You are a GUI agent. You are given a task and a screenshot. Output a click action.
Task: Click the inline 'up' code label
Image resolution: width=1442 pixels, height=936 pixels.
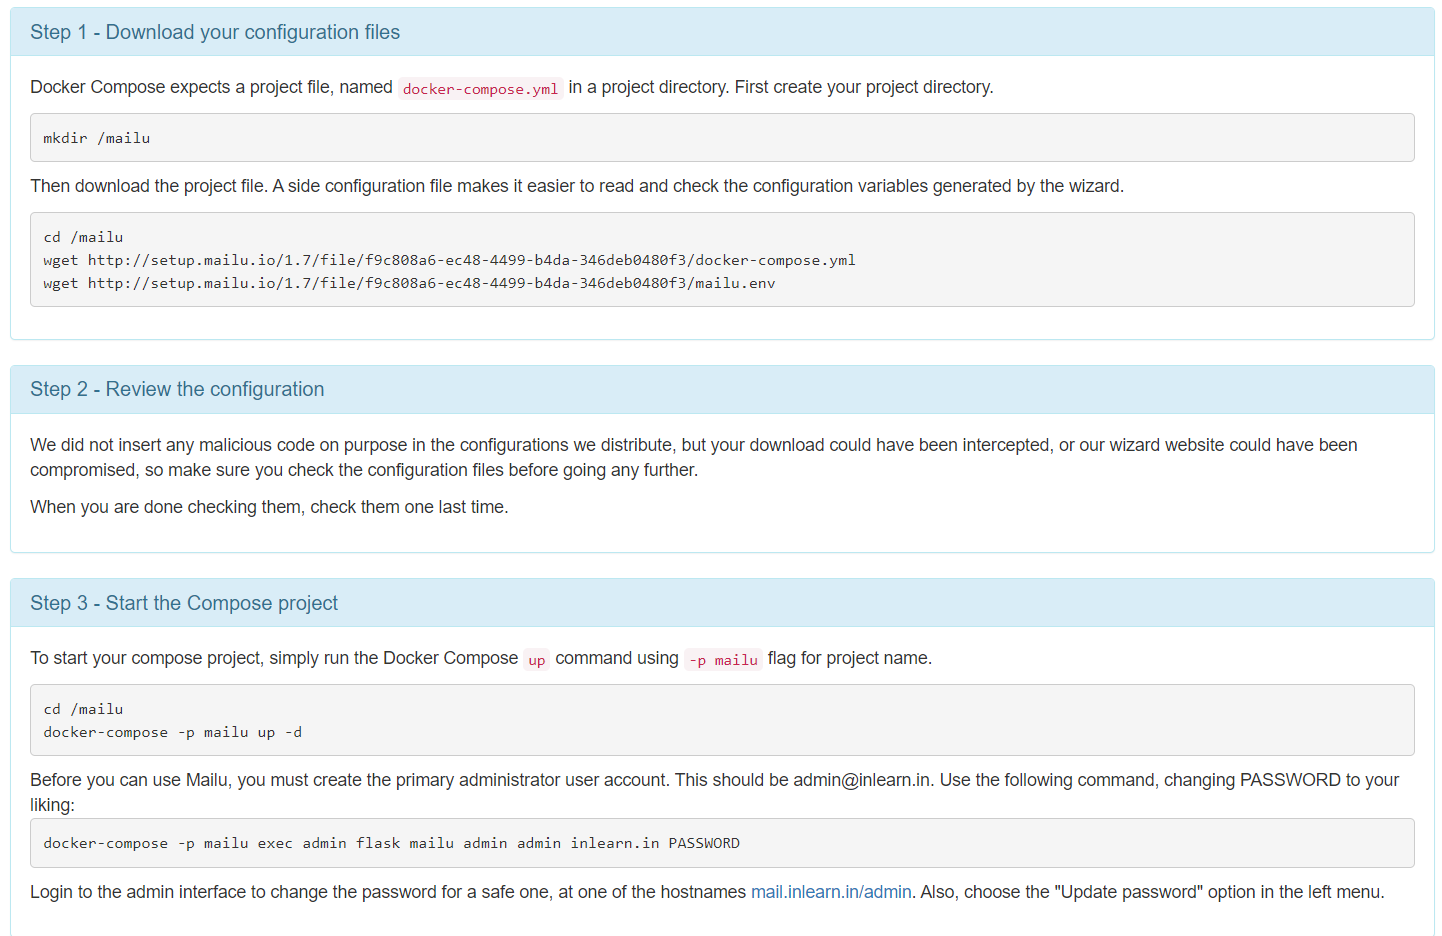pyautogui.click(x=536, y=659)
